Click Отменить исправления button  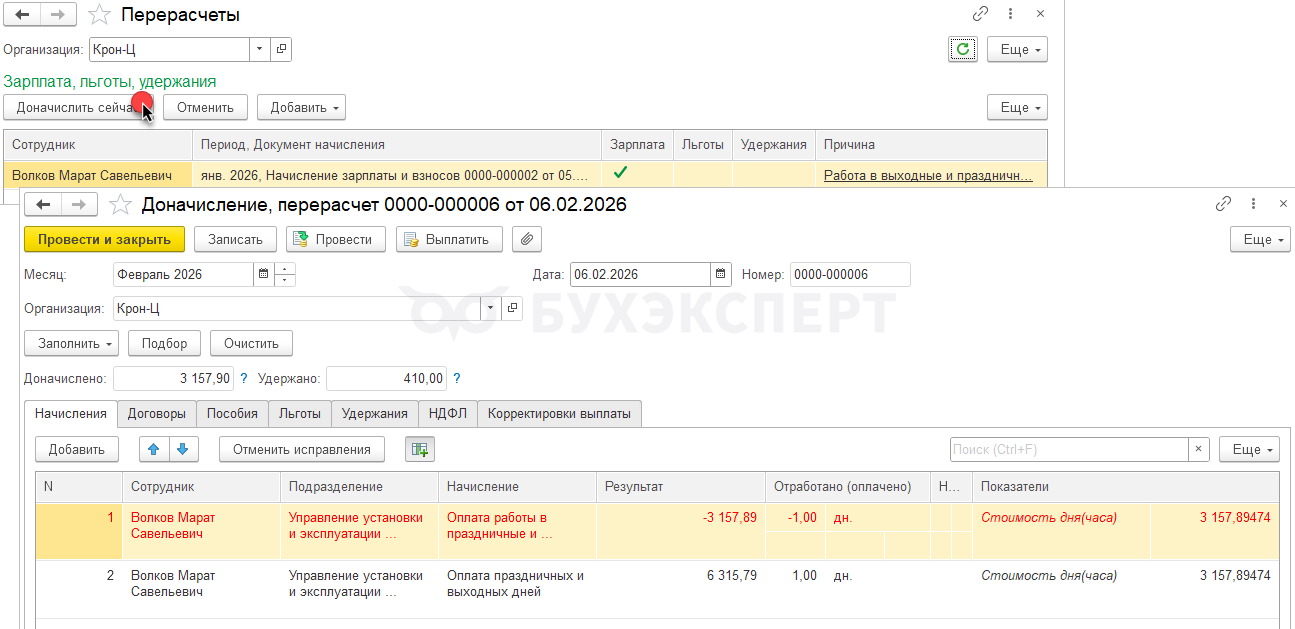[x=302, y=449]
